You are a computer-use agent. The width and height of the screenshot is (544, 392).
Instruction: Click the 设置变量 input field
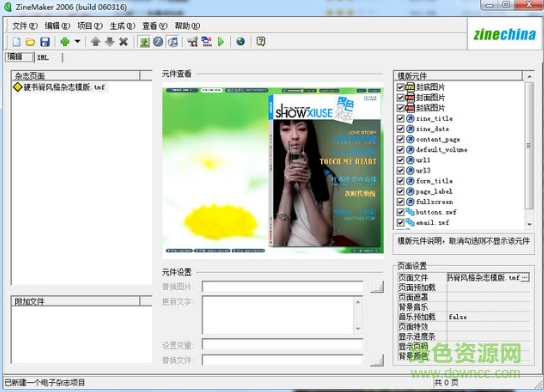tap(282, 344)
